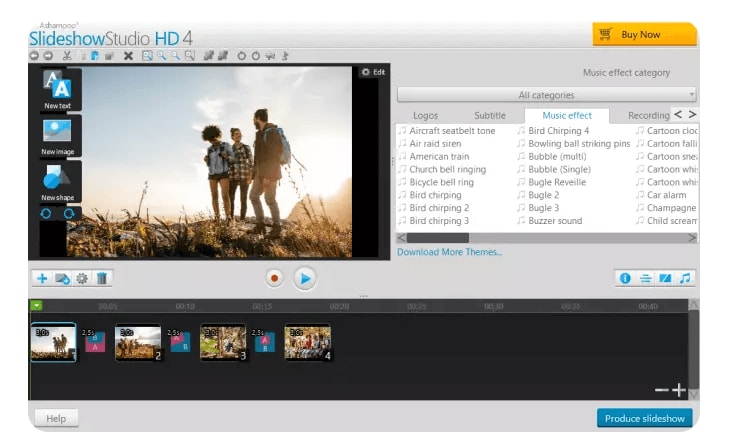The height and width of the screenshot is (447, 732).
Task: Select the Aircraft seatbelt tone effect
Action: (452, 131)
